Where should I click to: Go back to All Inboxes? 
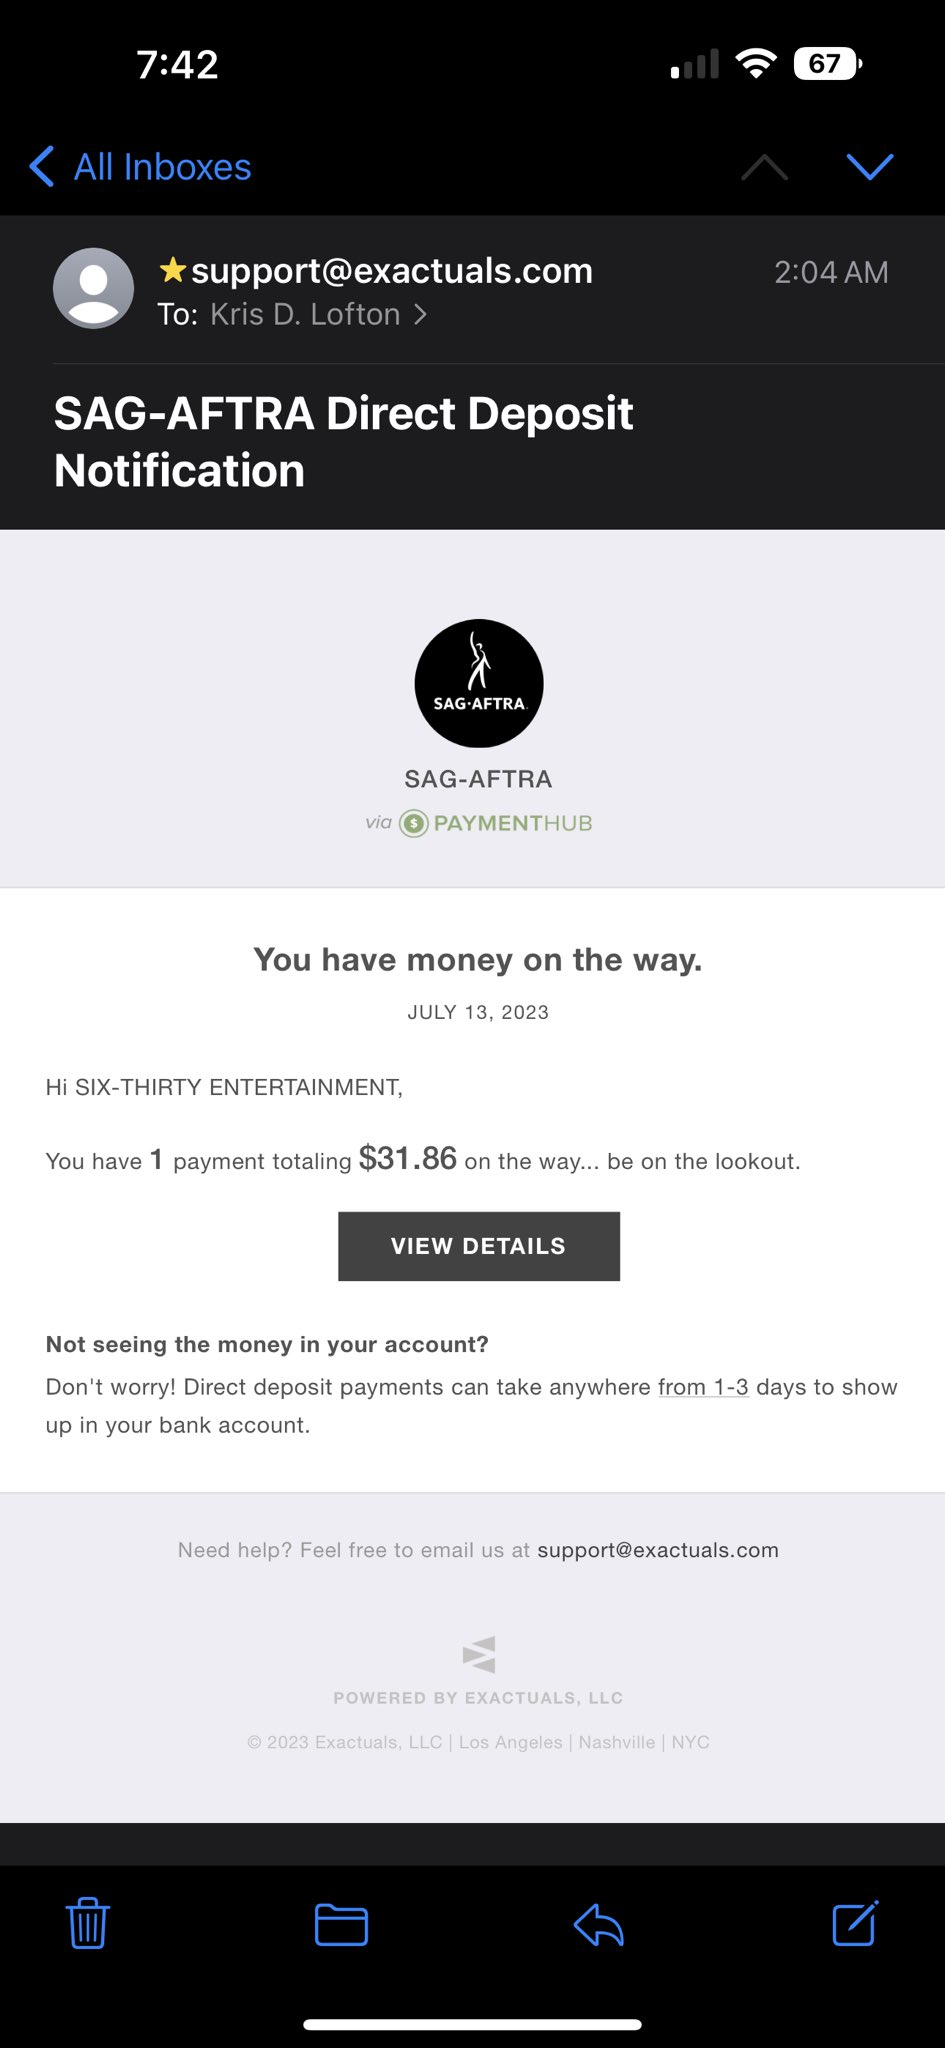[141, 167]
